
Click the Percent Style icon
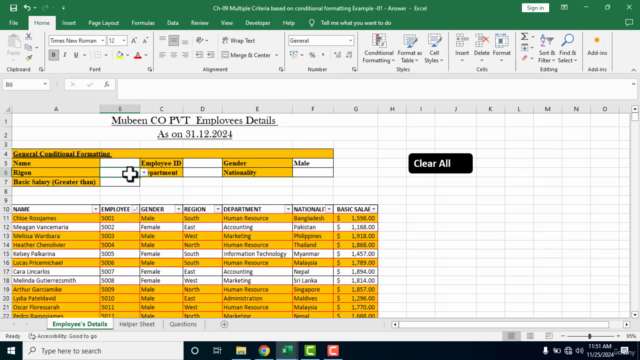click(312, 55)
